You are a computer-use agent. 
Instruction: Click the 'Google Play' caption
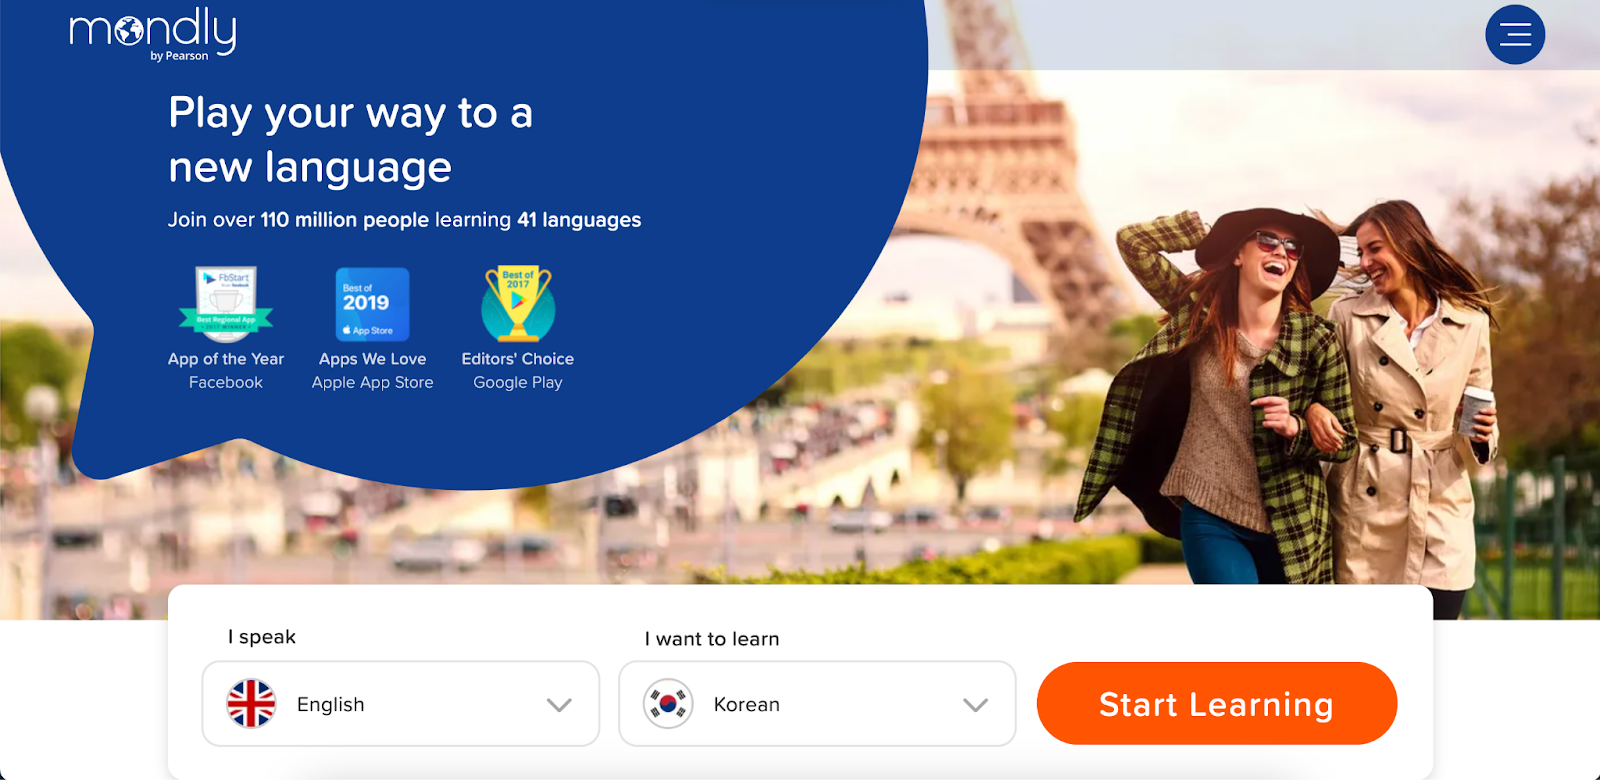(x=518, y=383)
